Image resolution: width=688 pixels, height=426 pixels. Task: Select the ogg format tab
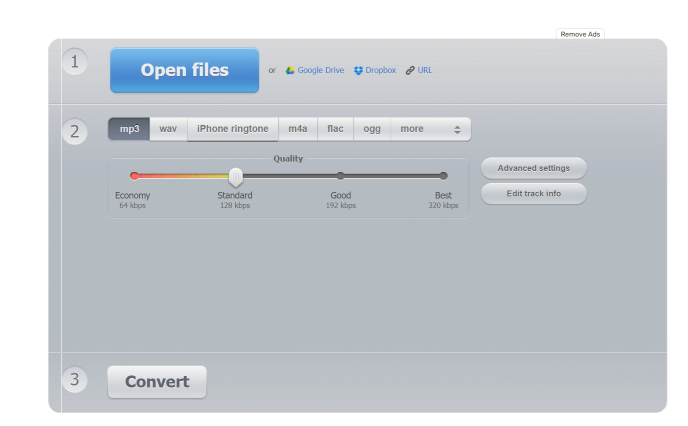click(372, 129)
